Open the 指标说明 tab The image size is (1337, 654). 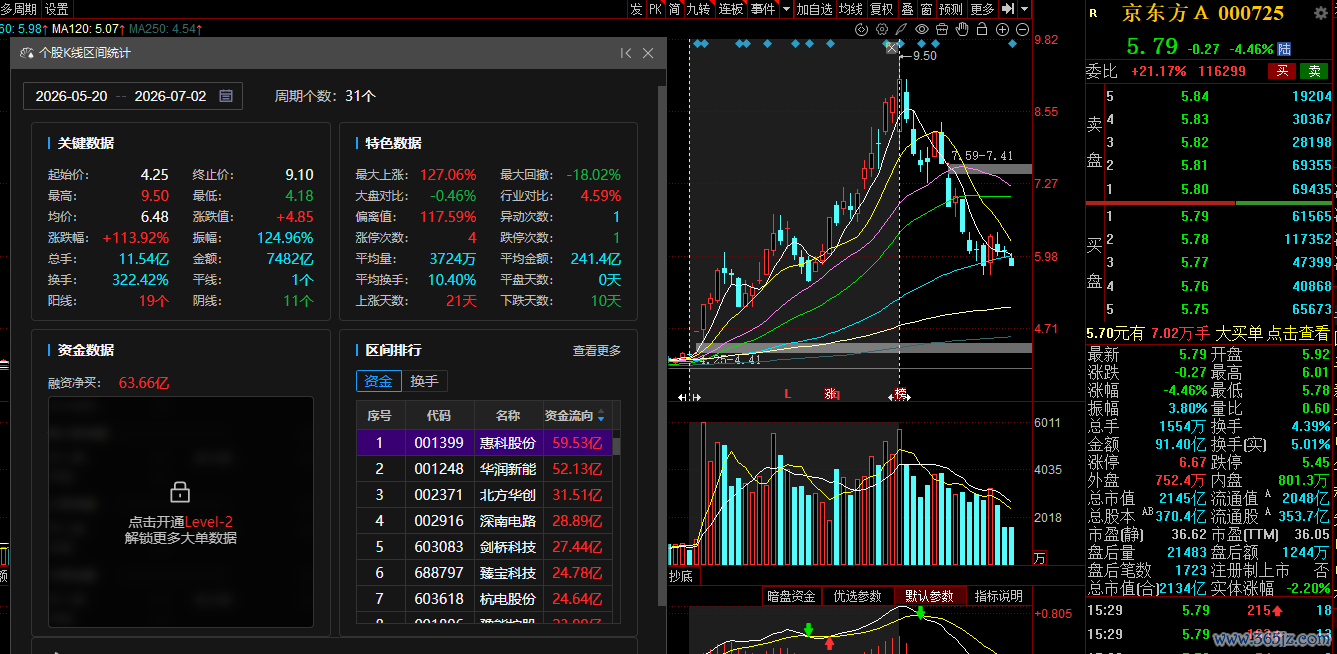(x=998, y=596)
